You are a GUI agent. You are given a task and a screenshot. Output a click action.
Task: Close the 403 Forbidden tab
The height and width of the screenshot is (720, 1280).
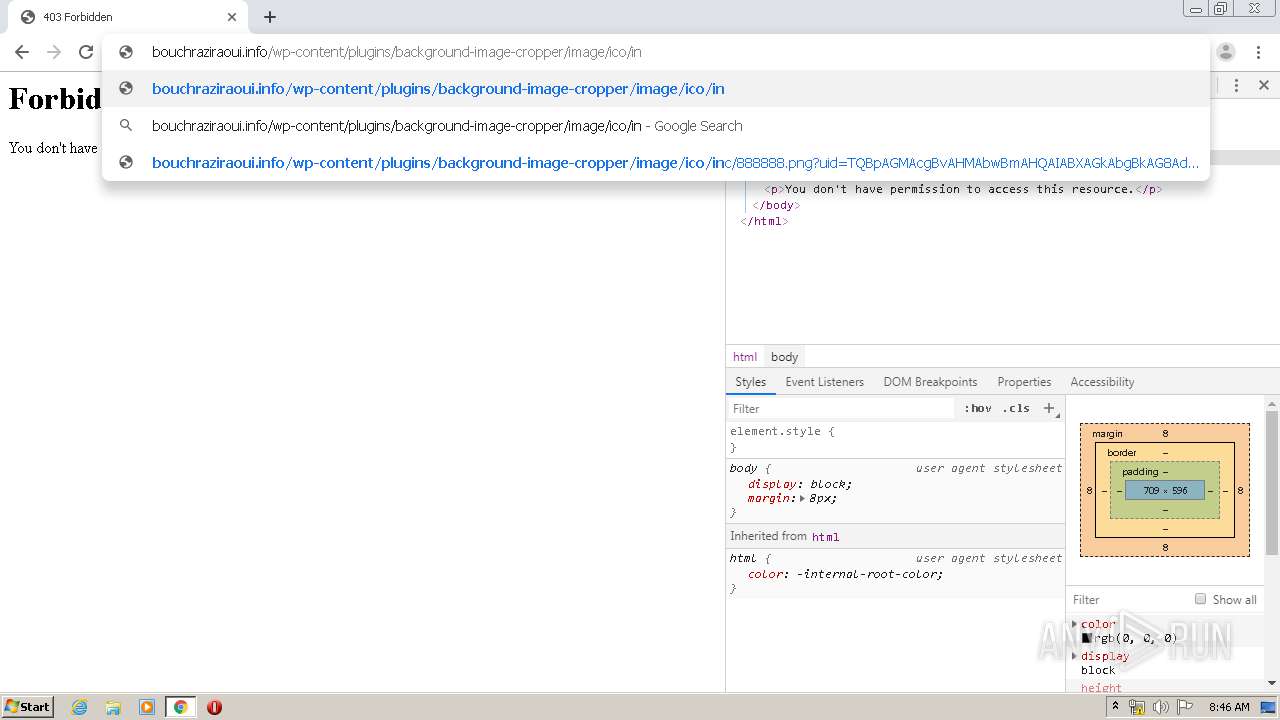point(232,17)
